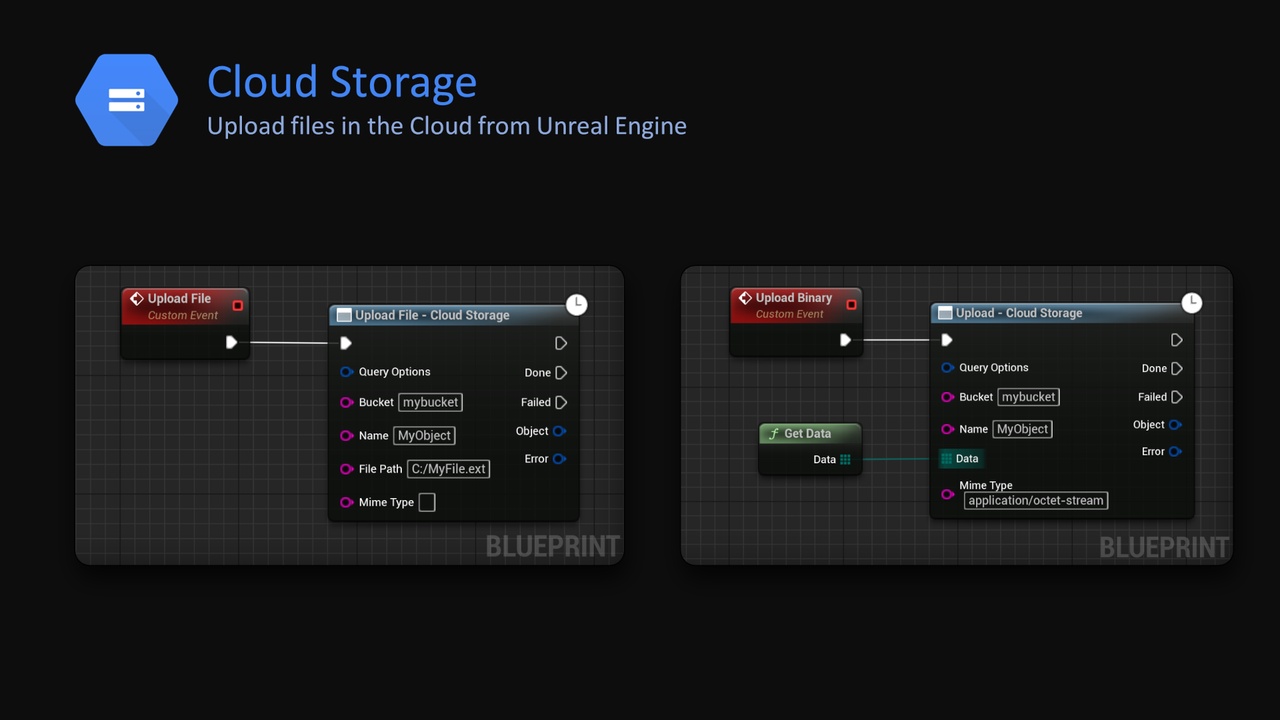This screenshot has height=720, width=1280.
Task: Click the exec output pin of Upload Binary event
Action: click(x=845, y=340)
